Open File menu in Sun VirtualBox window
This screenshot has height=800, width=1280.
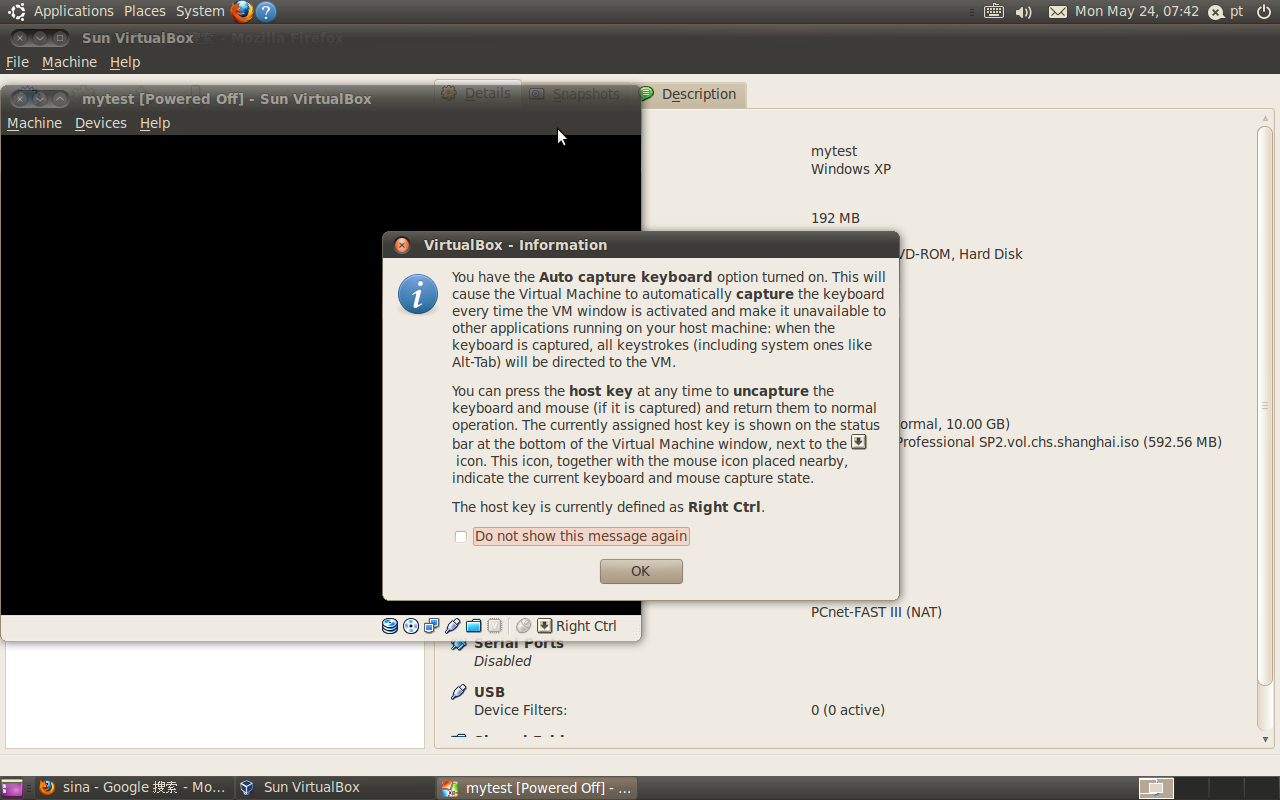17,62
